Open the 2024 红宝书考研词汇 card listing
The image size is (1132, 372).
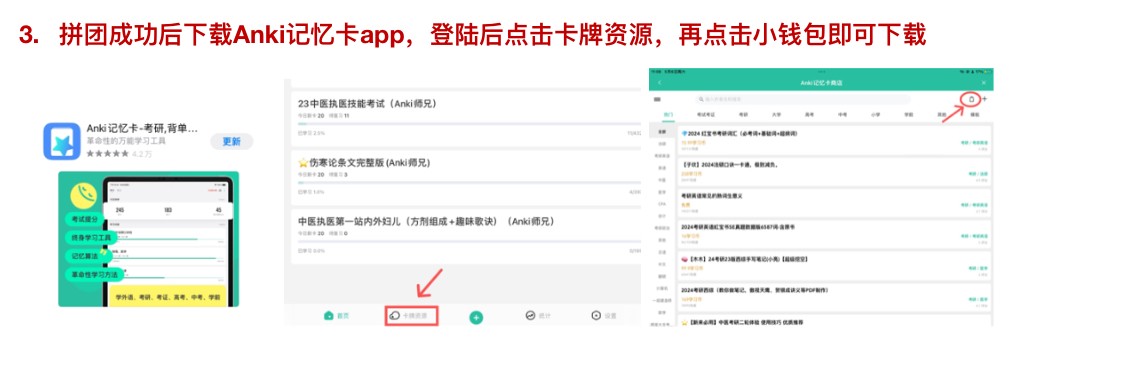[x=835, y=140]
